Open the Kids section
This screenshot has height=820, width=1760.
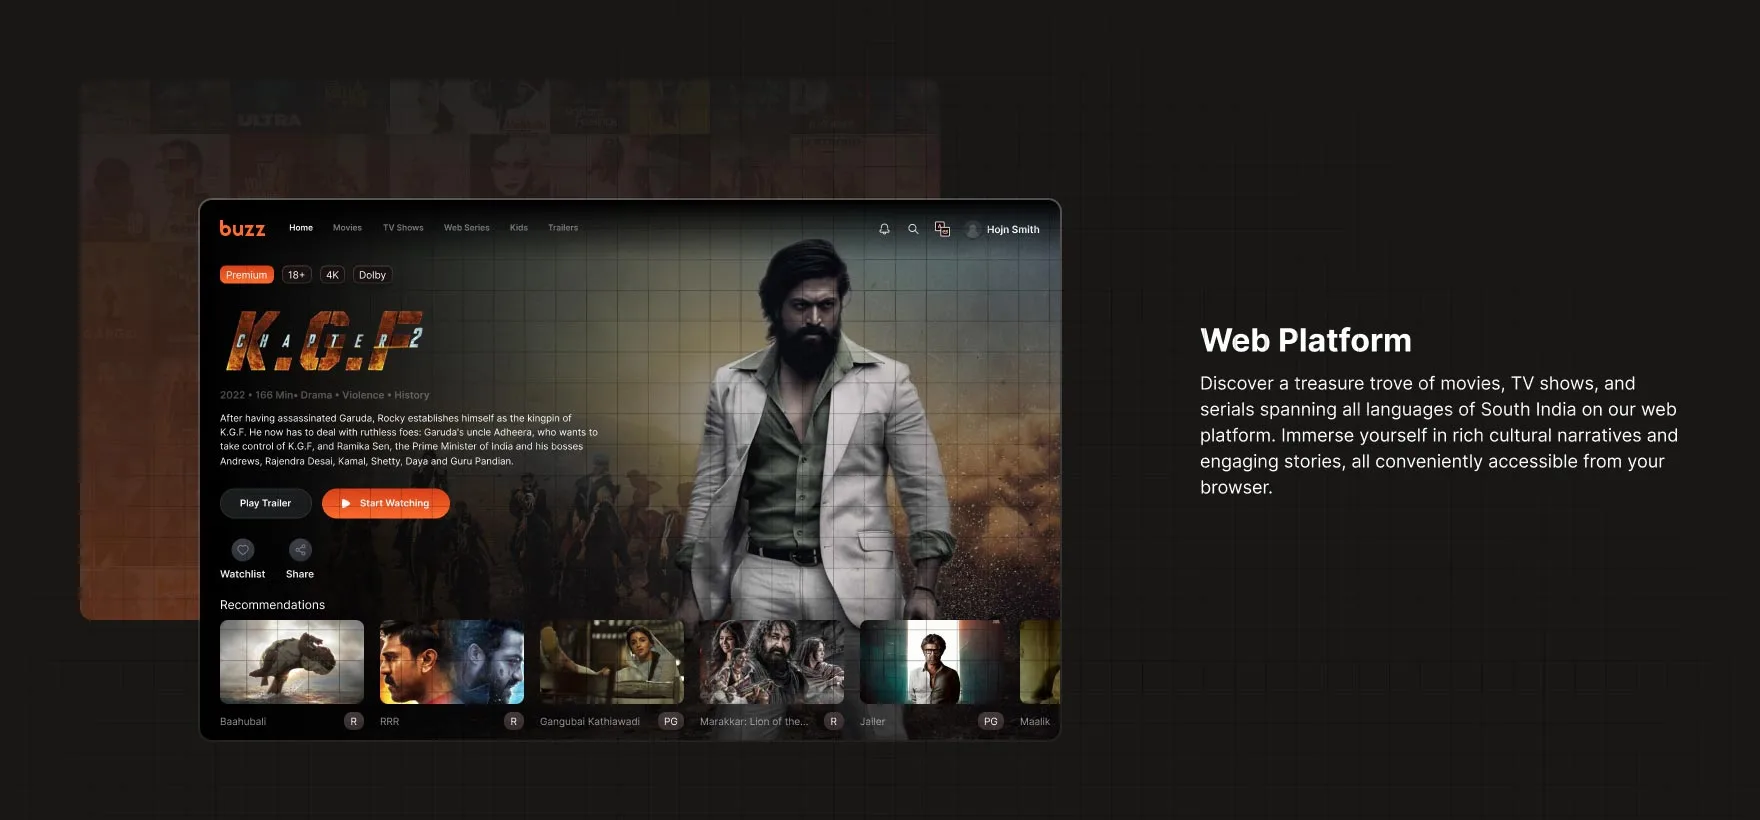(x=519, y=228)
